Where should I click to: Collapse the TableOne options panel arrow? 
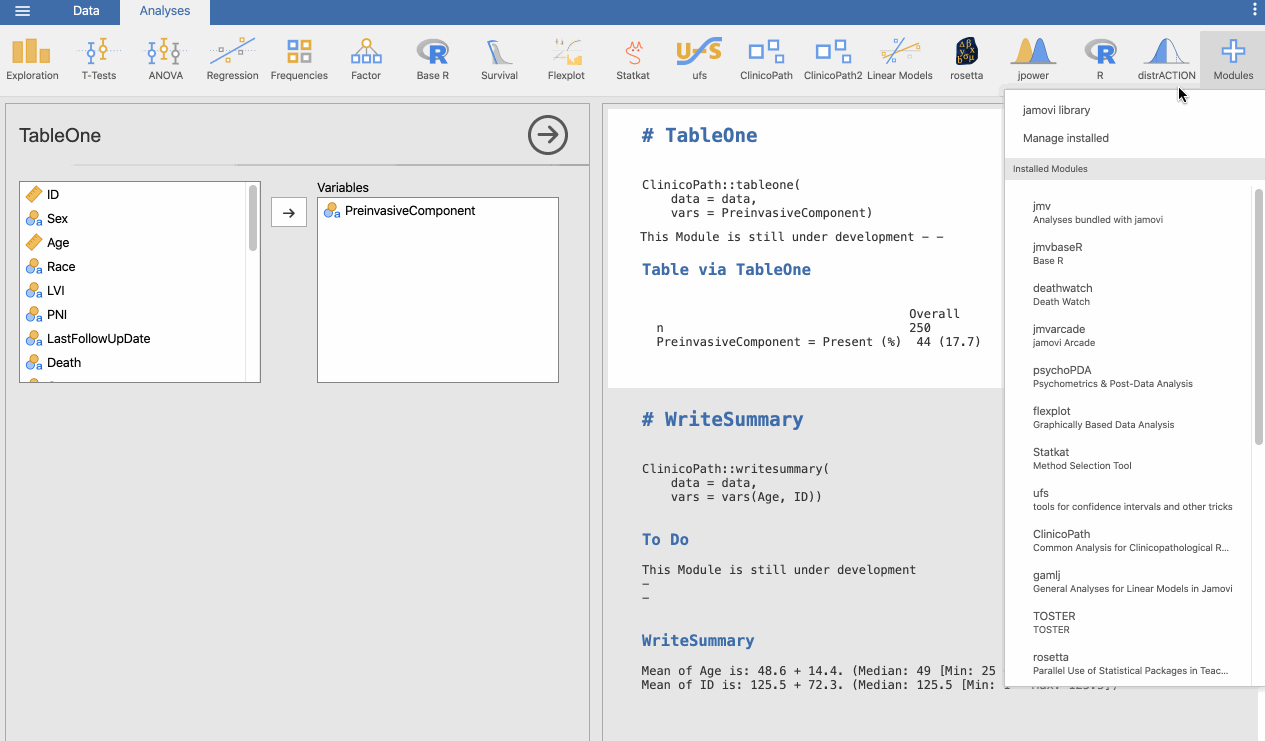tap(548, 135)
